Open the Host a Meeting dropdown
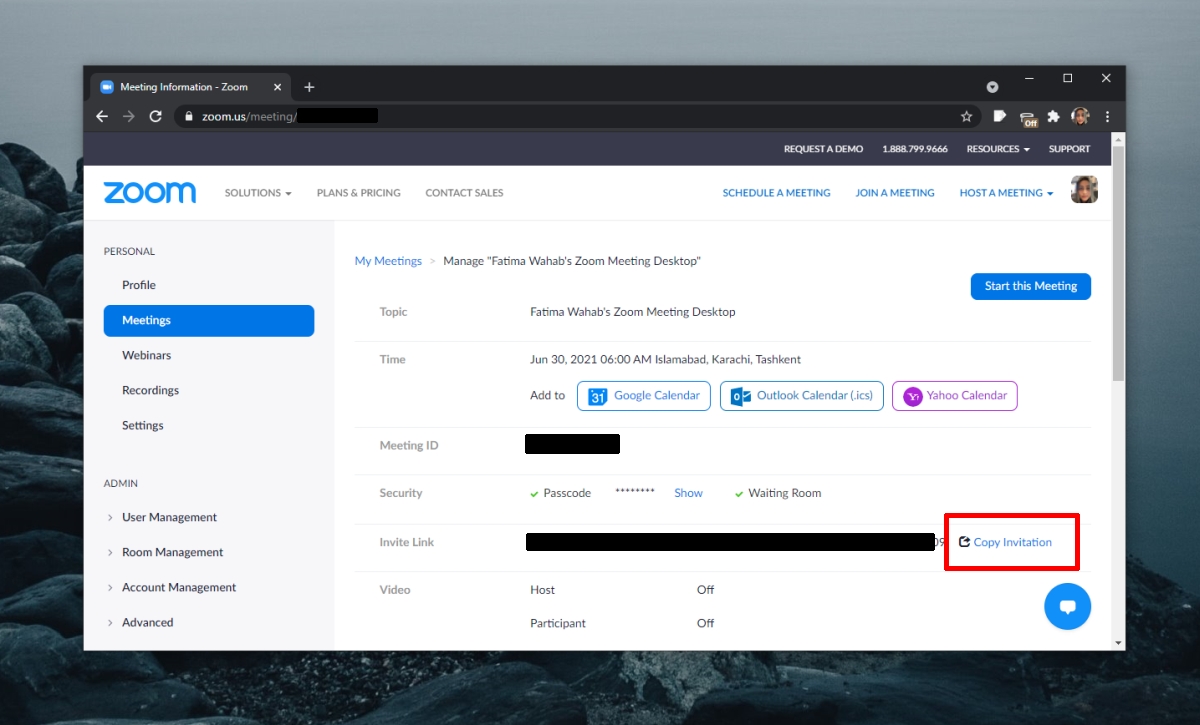 click(x=1006, y=193)
